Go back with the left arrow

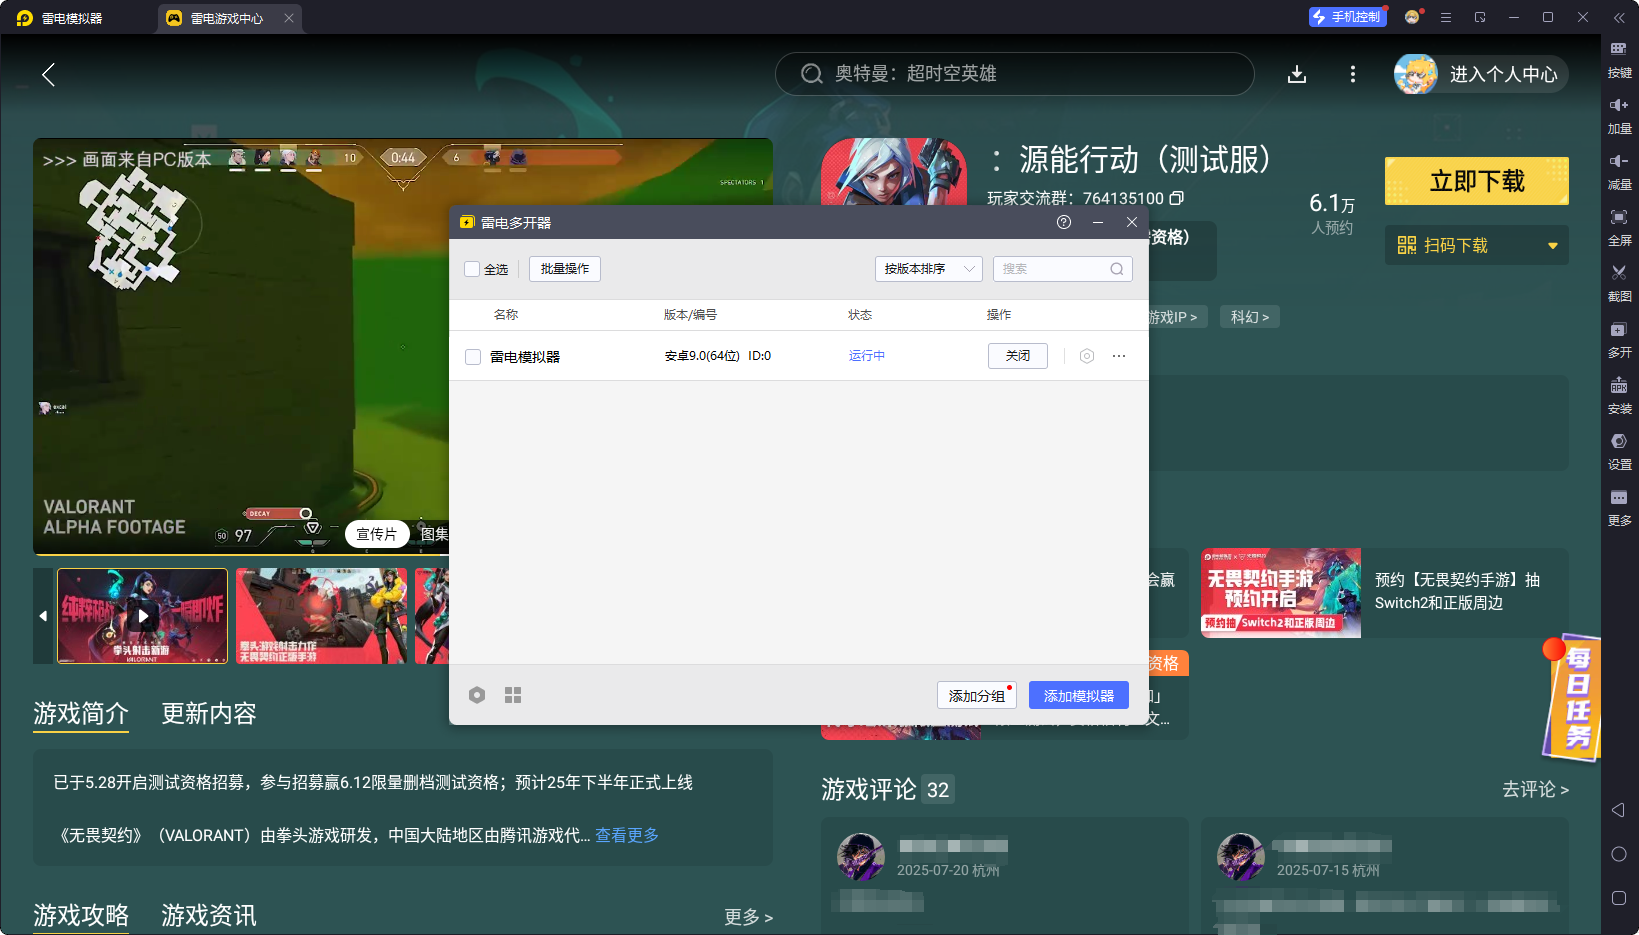48,74
